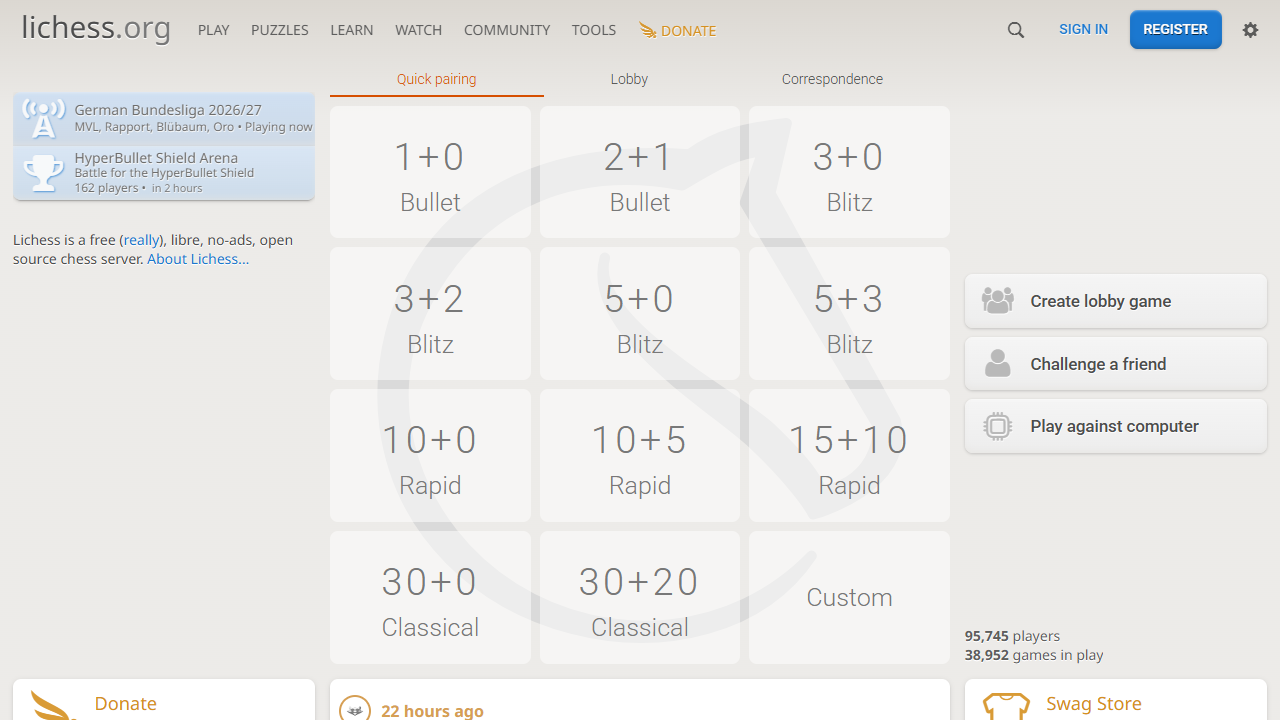
Task: Choose the Custom game tile
Action: click(850, 597)
